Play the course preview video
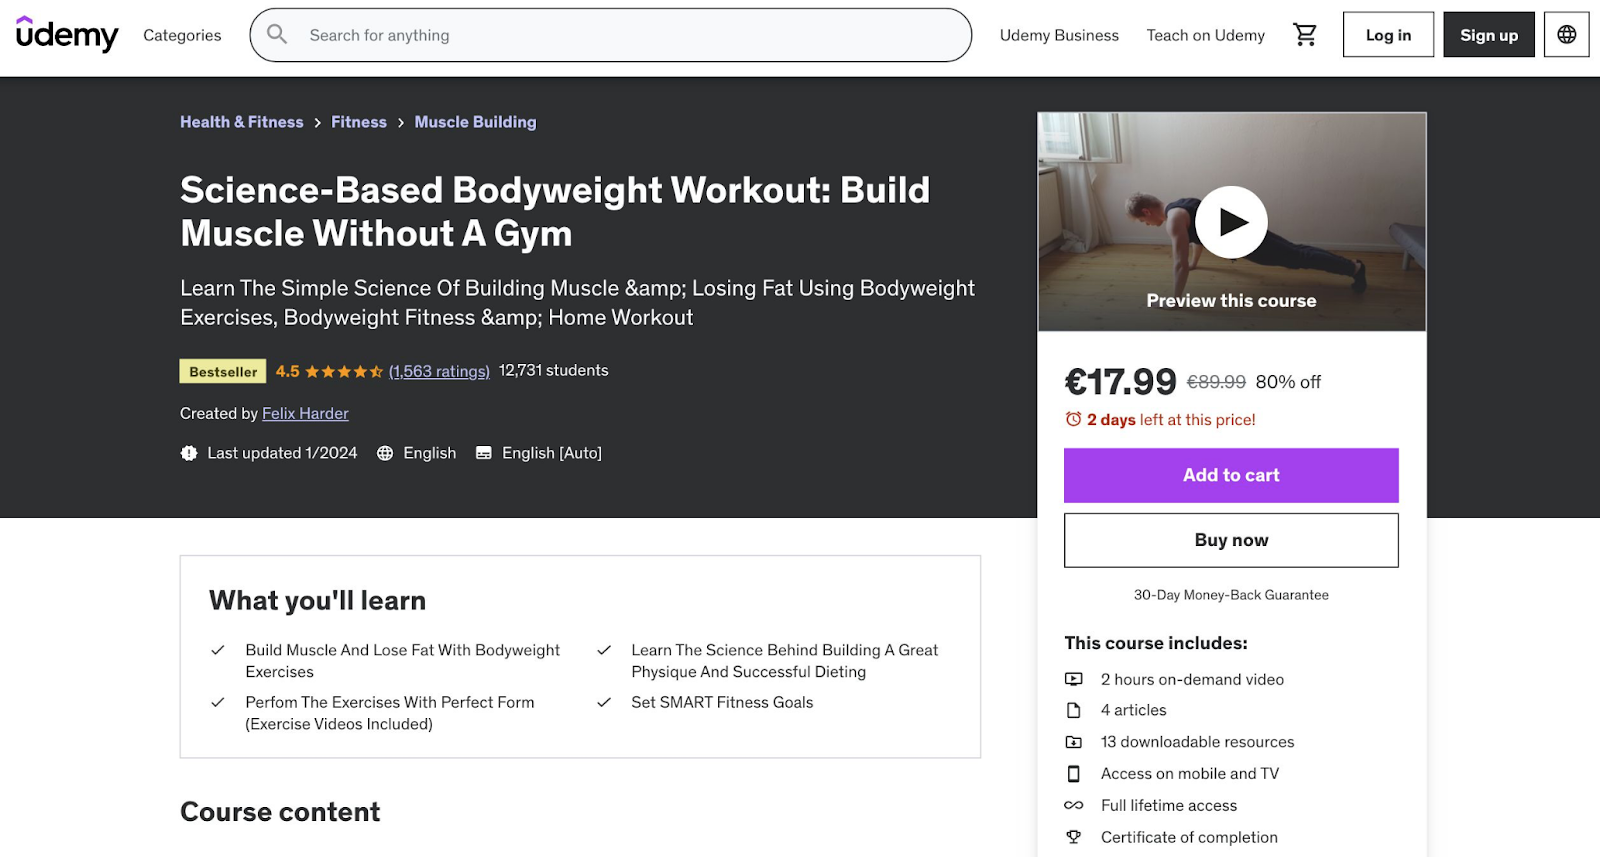The height and width of the screenshot is (857, 1600). pos(1231,221)
